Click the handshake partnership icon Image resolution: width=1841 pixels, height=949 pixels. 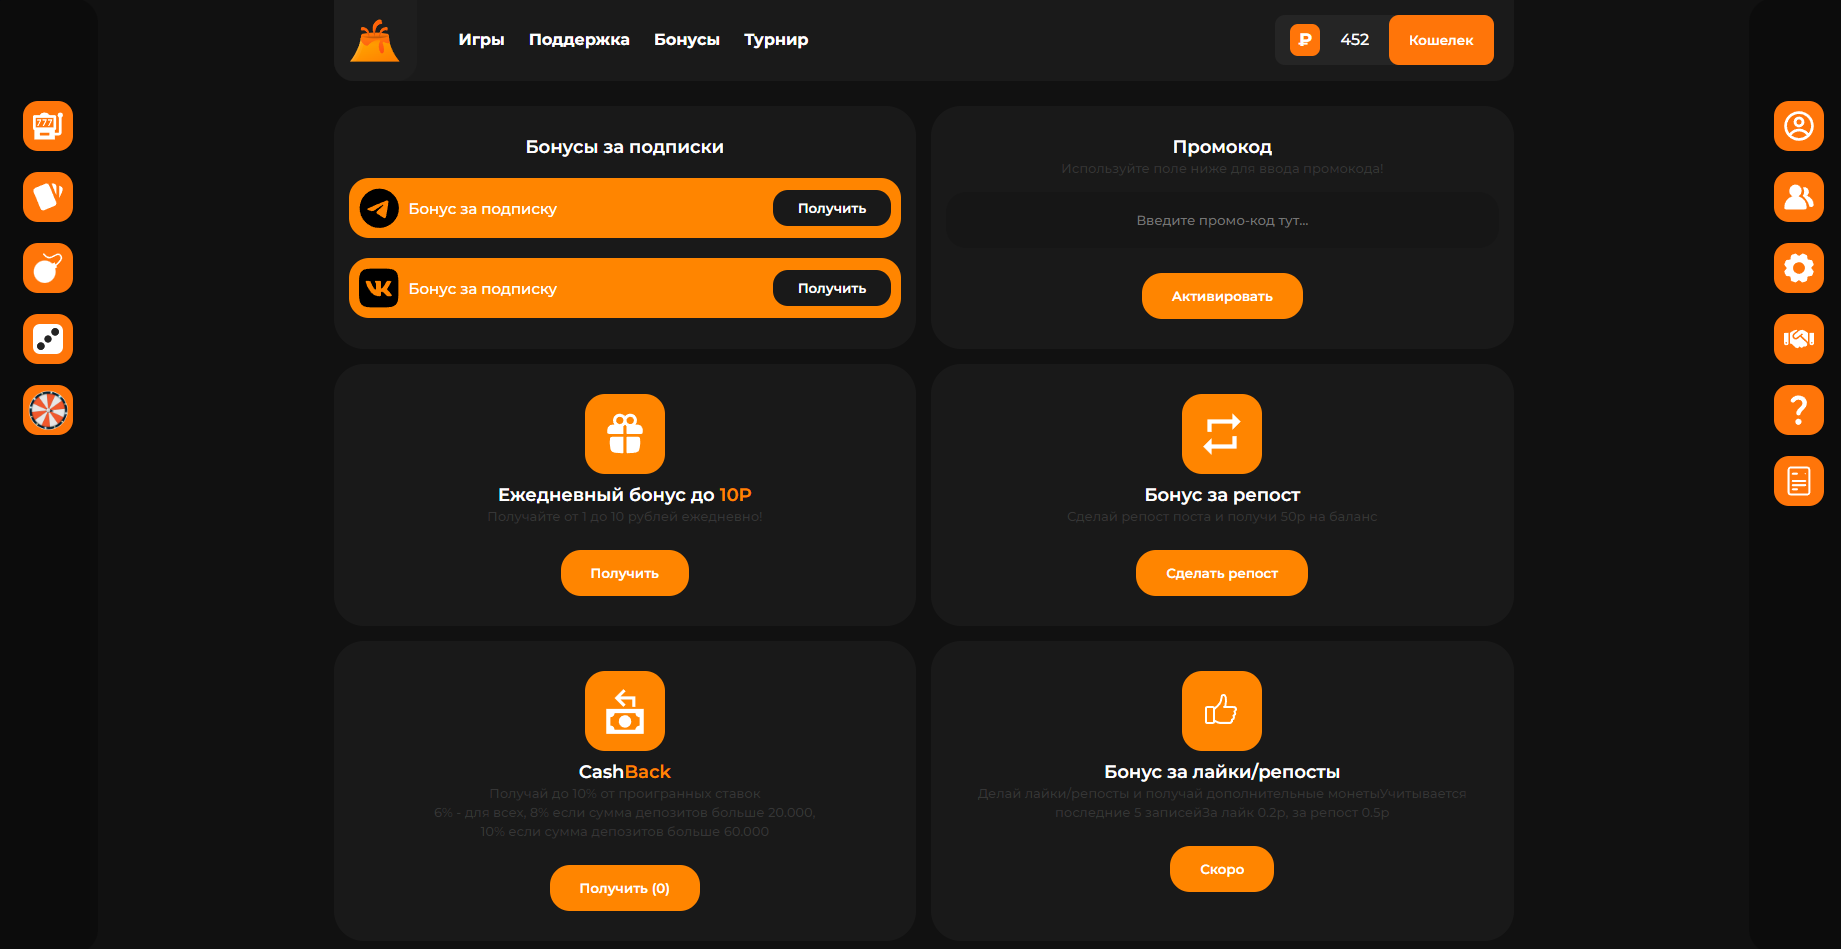(x=1798, y=339)
